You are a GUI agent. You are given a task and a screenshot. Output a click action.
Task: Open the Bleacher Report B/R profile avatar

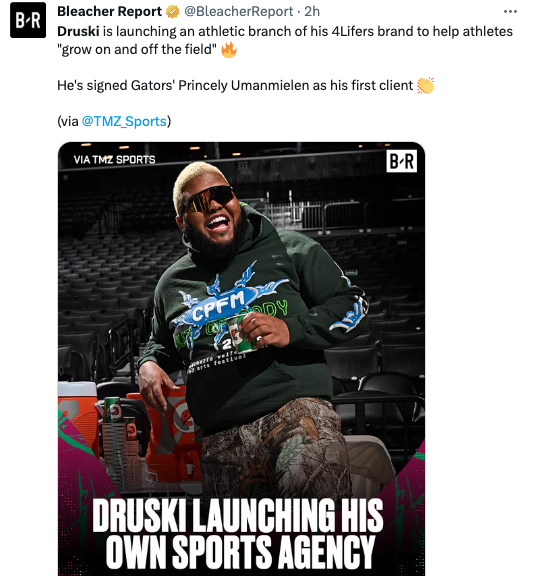(28, 20)
